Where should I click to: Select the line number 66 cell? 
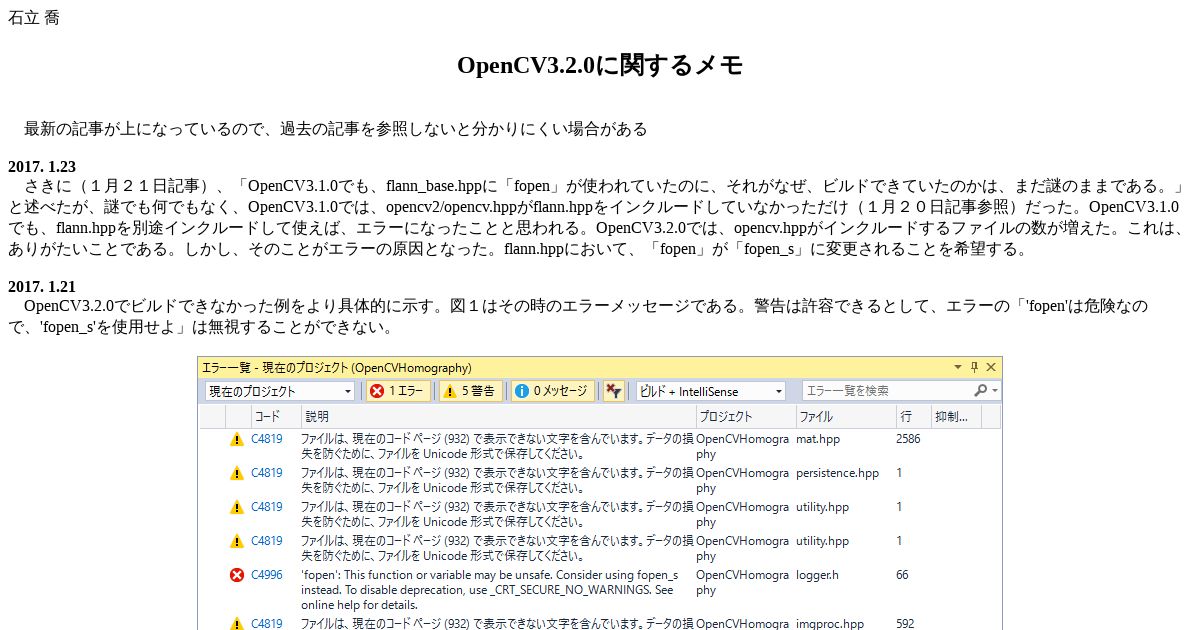[x=902, y=575]
